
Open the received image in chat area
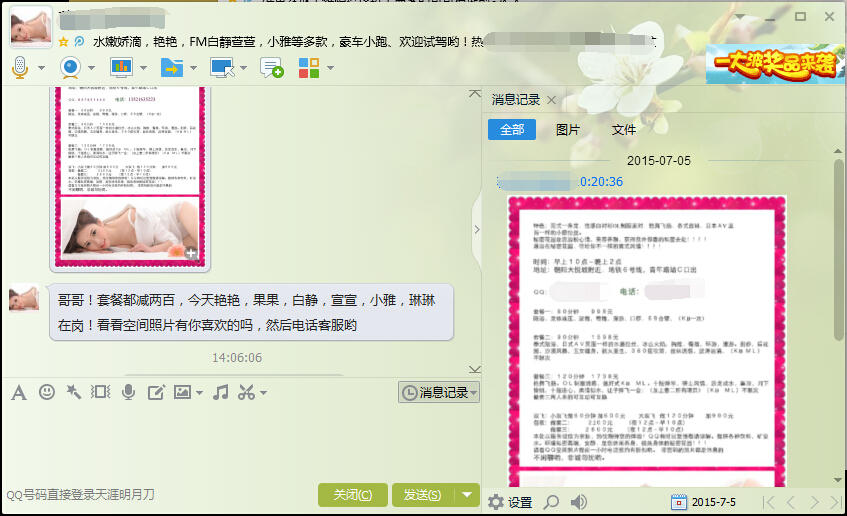click(130, 177)
